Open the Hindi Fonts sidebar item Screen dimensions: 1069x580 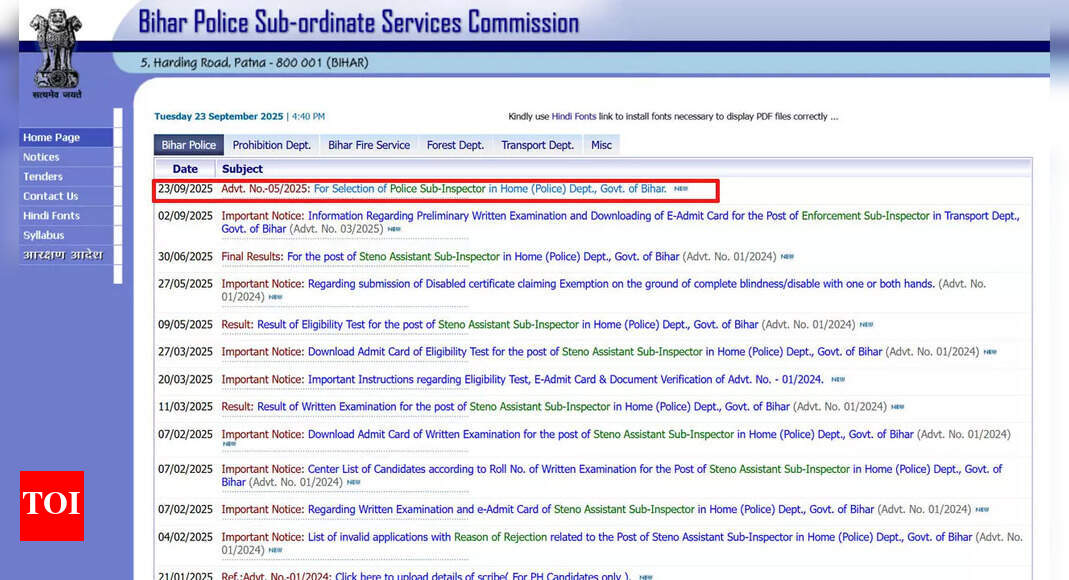pyautogui.click(x=65, y=215)
